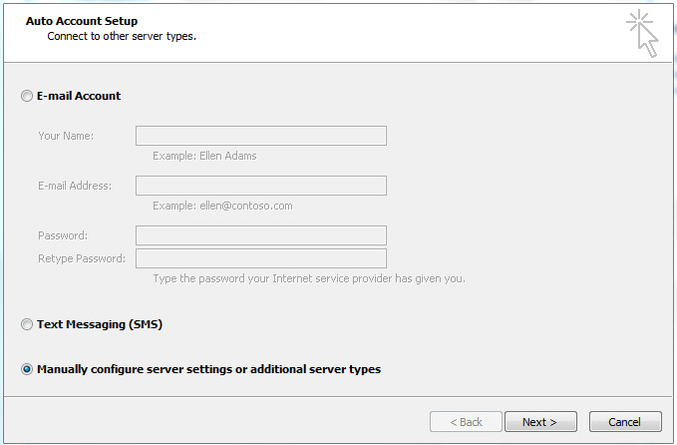Select the E-mail Account radio button
Viewport: 677px width, 445px height.
[27, 96]
